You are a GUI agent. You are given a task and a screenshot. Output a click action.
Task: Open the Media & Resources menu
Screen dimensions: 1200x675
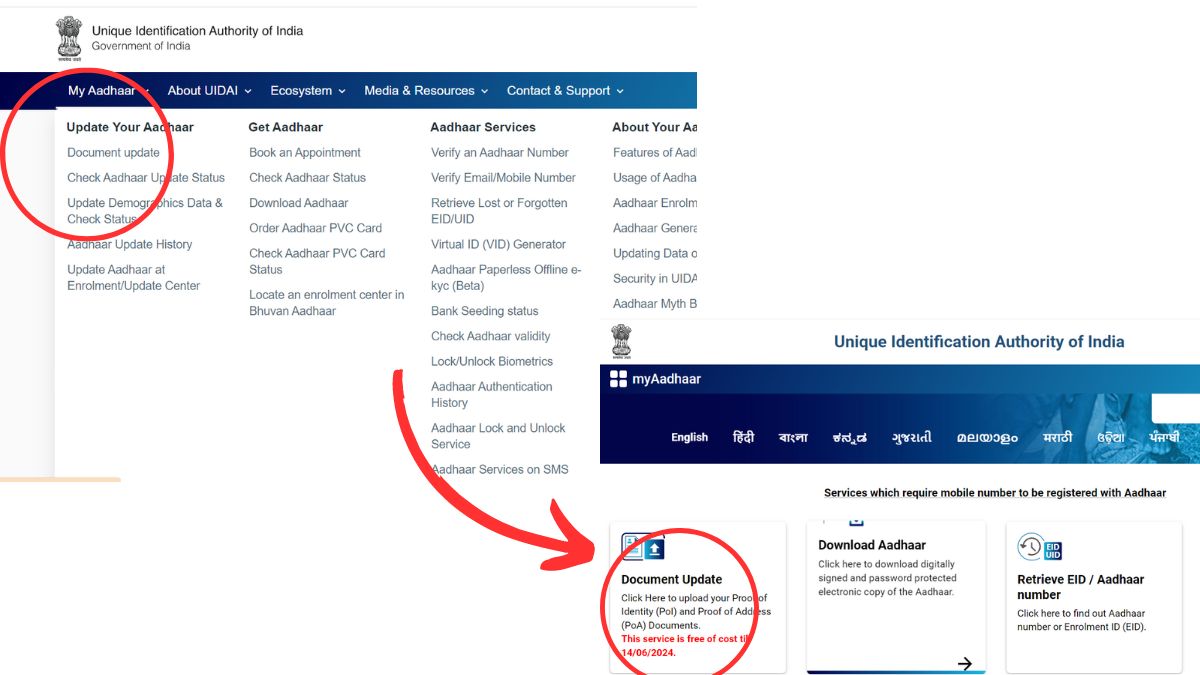click(426, 91)
